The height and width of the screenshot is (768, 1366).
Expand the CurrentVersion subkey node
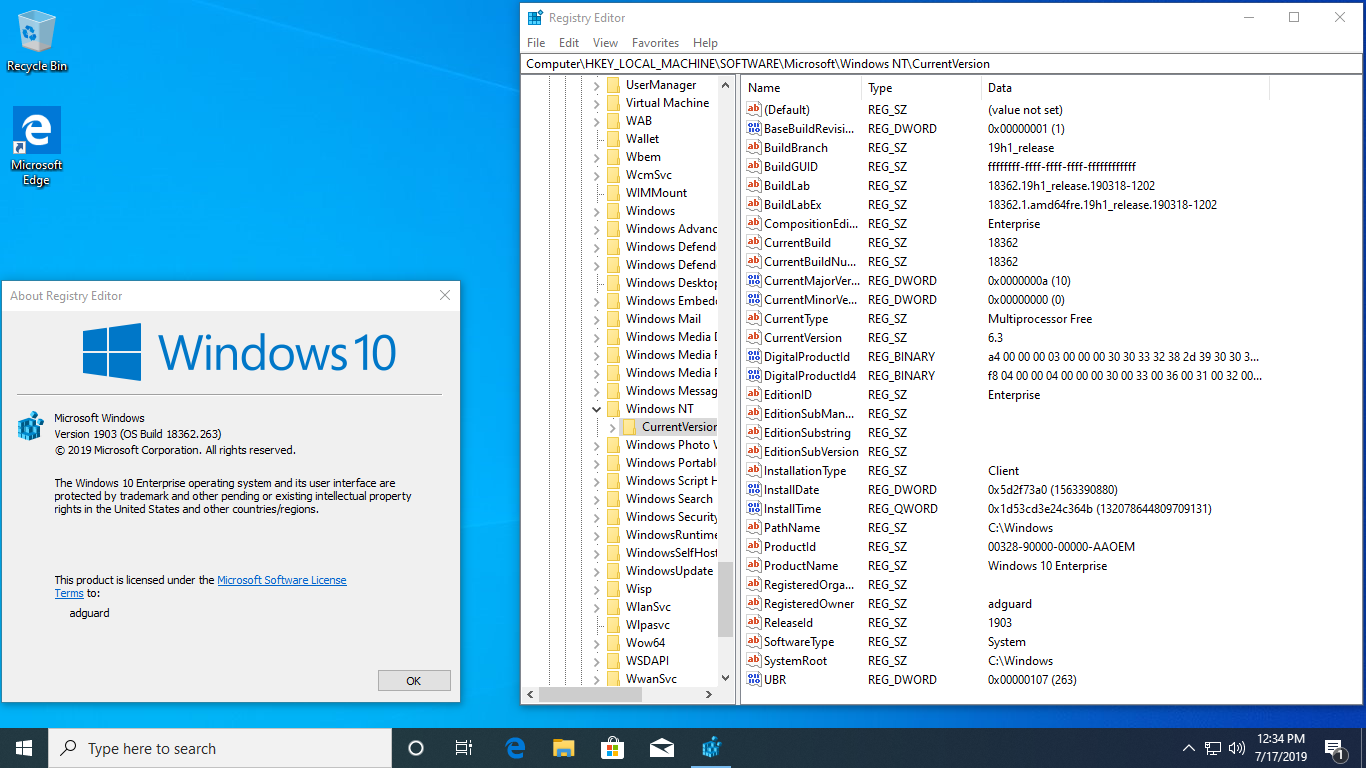(x=613, y=427)
